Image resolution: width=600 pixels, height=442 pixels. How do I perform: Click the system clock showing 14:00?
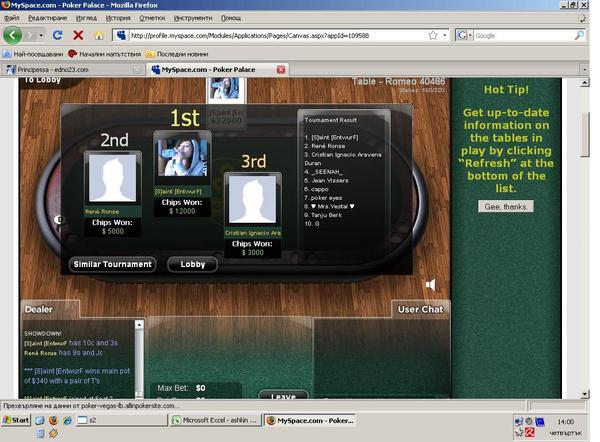[565, 422]
